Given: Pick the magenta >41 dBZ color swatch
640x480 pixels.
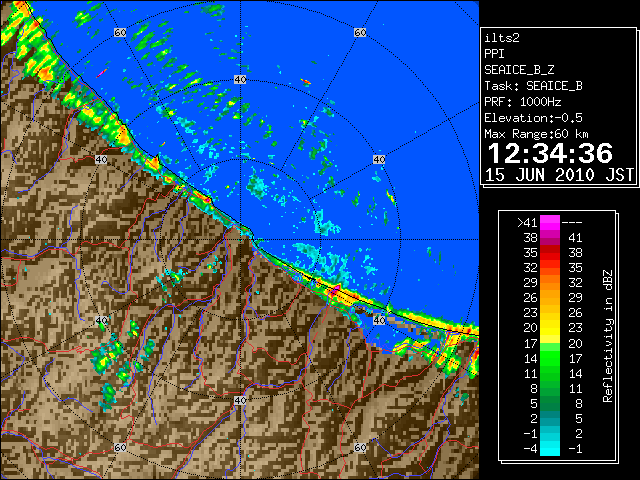Looking at the screenshot, I should [550, 223].
